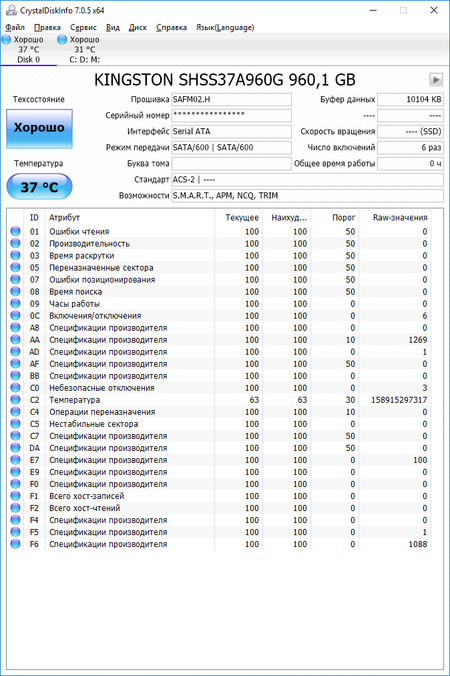Click status orb for C2 Температура row

coord(16,400)
